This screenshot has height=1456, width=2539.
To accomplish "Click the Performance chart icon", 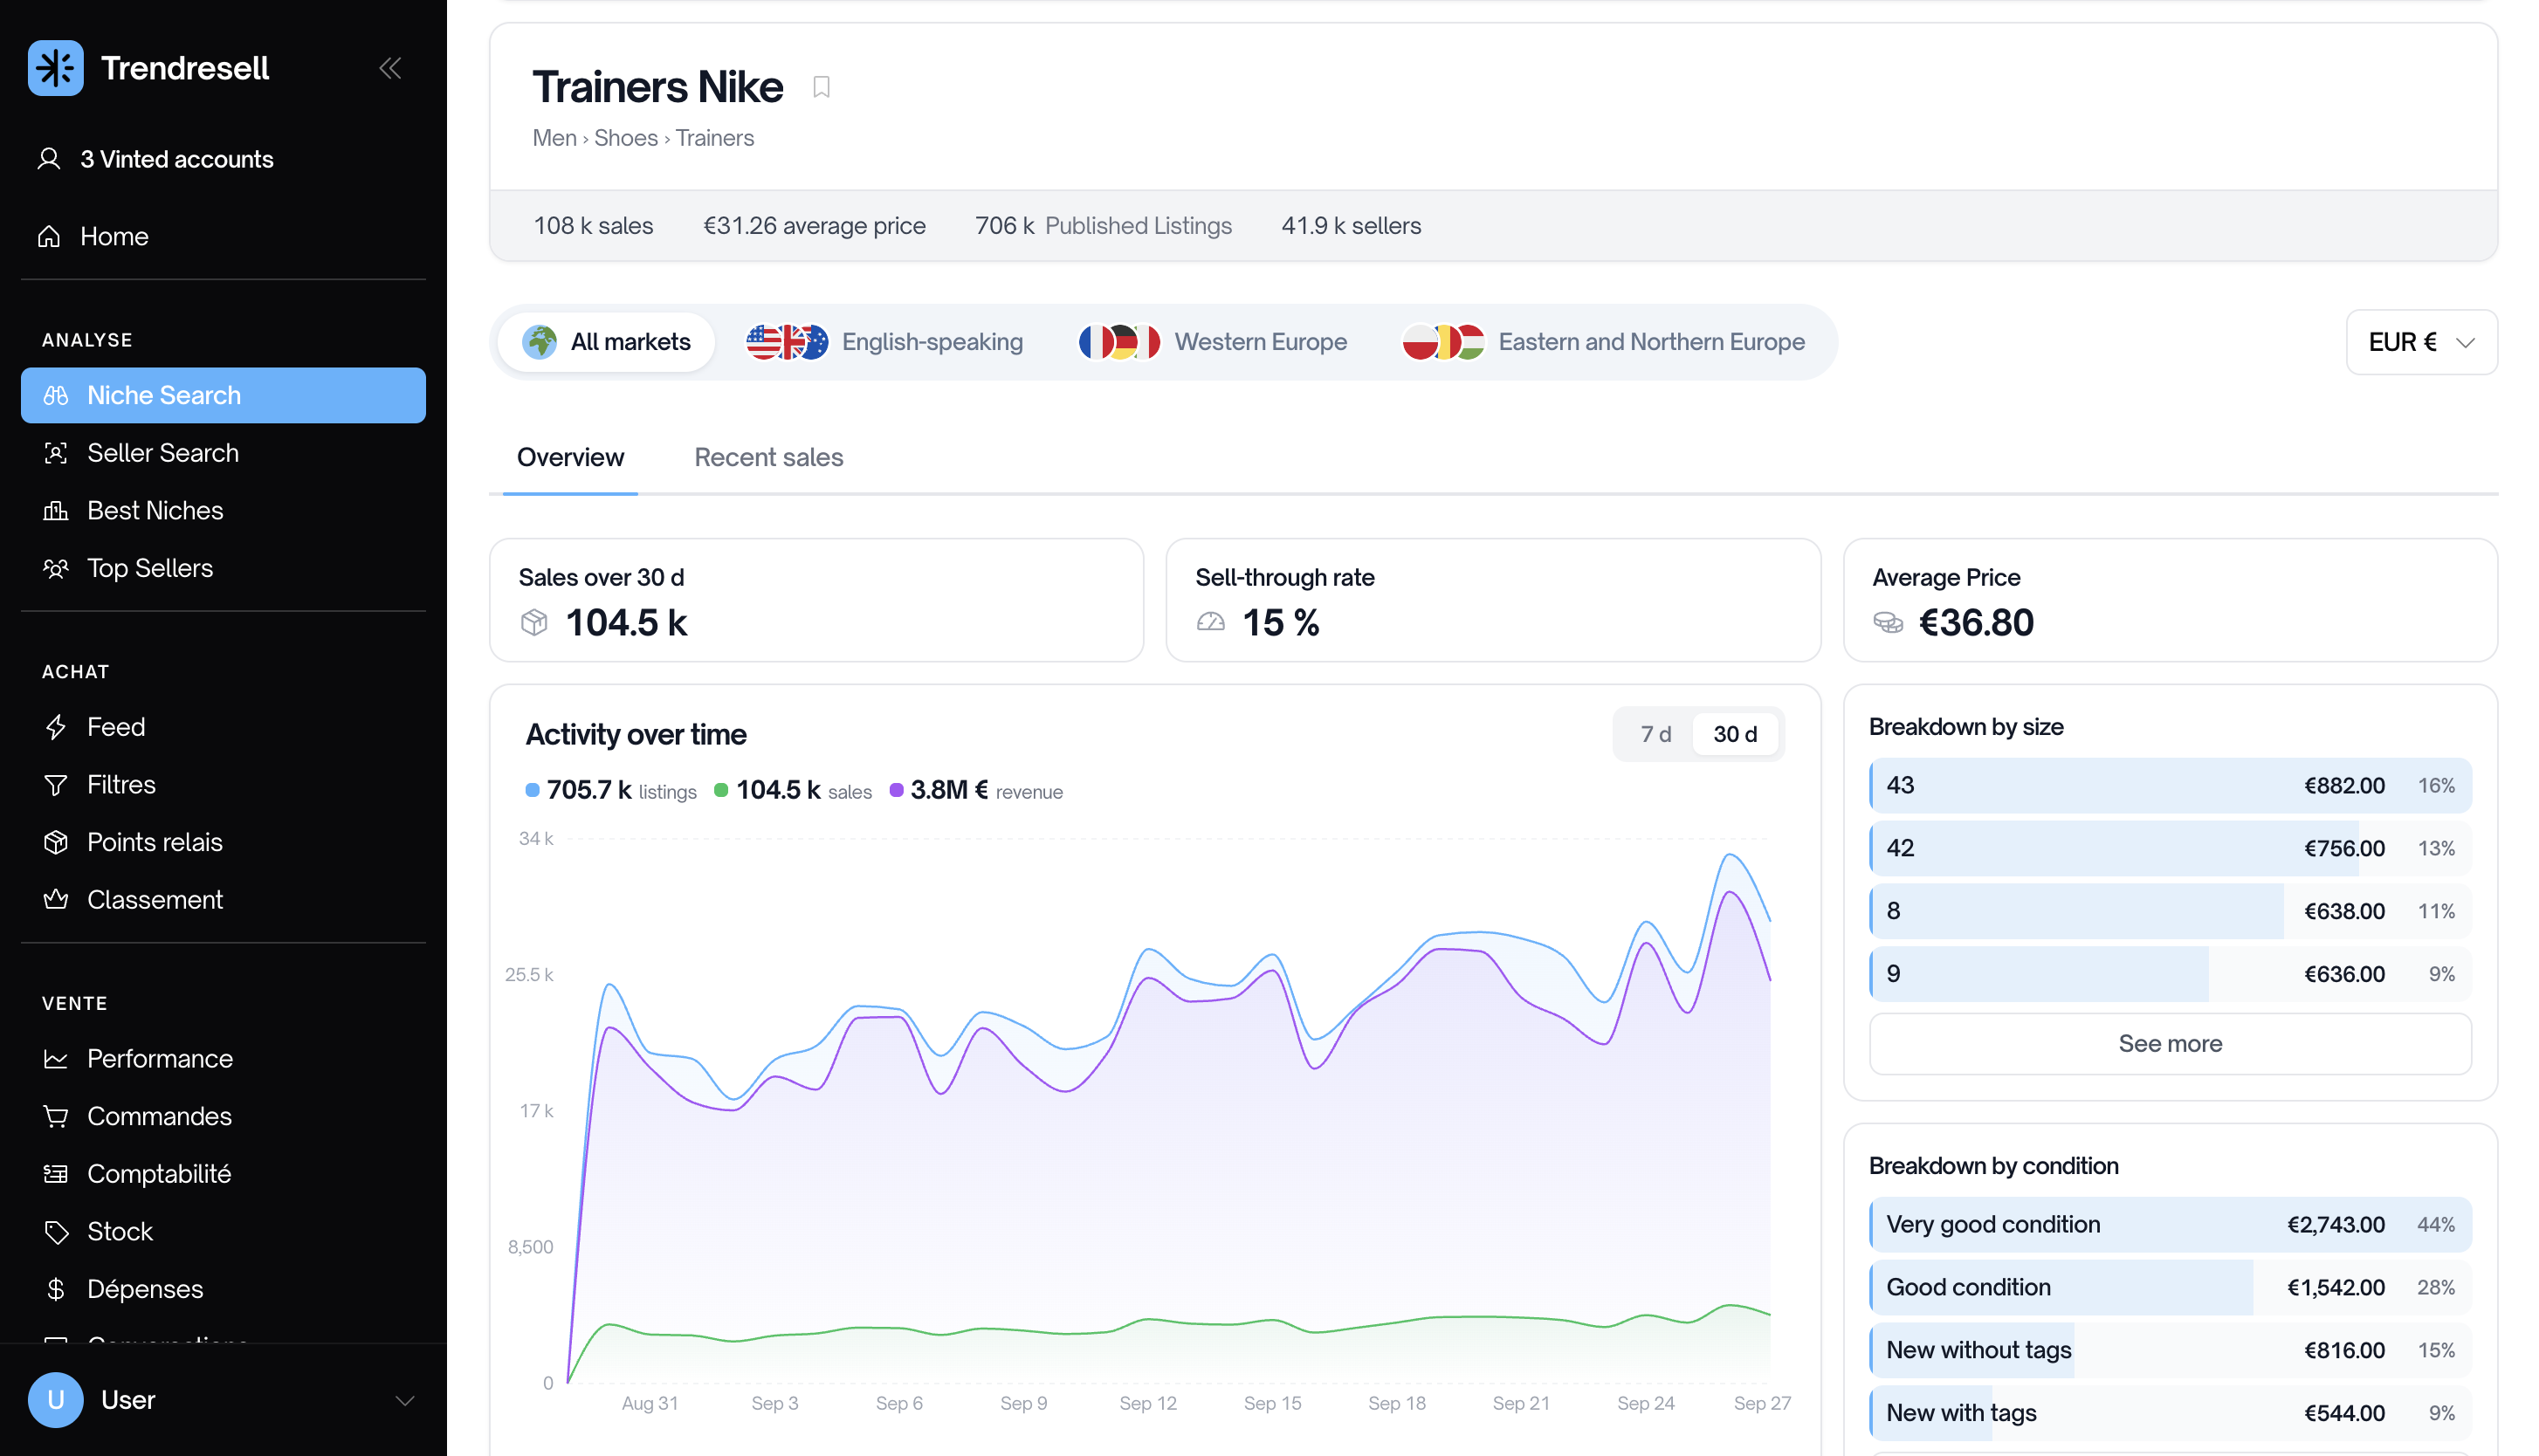I will 56,1059.
